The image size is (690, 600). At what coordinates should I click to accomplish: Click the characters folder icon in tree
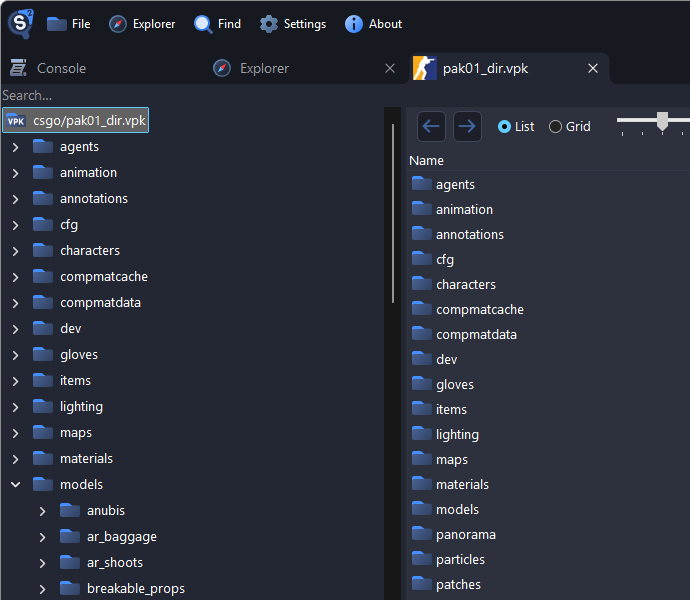tap(43, 250)
